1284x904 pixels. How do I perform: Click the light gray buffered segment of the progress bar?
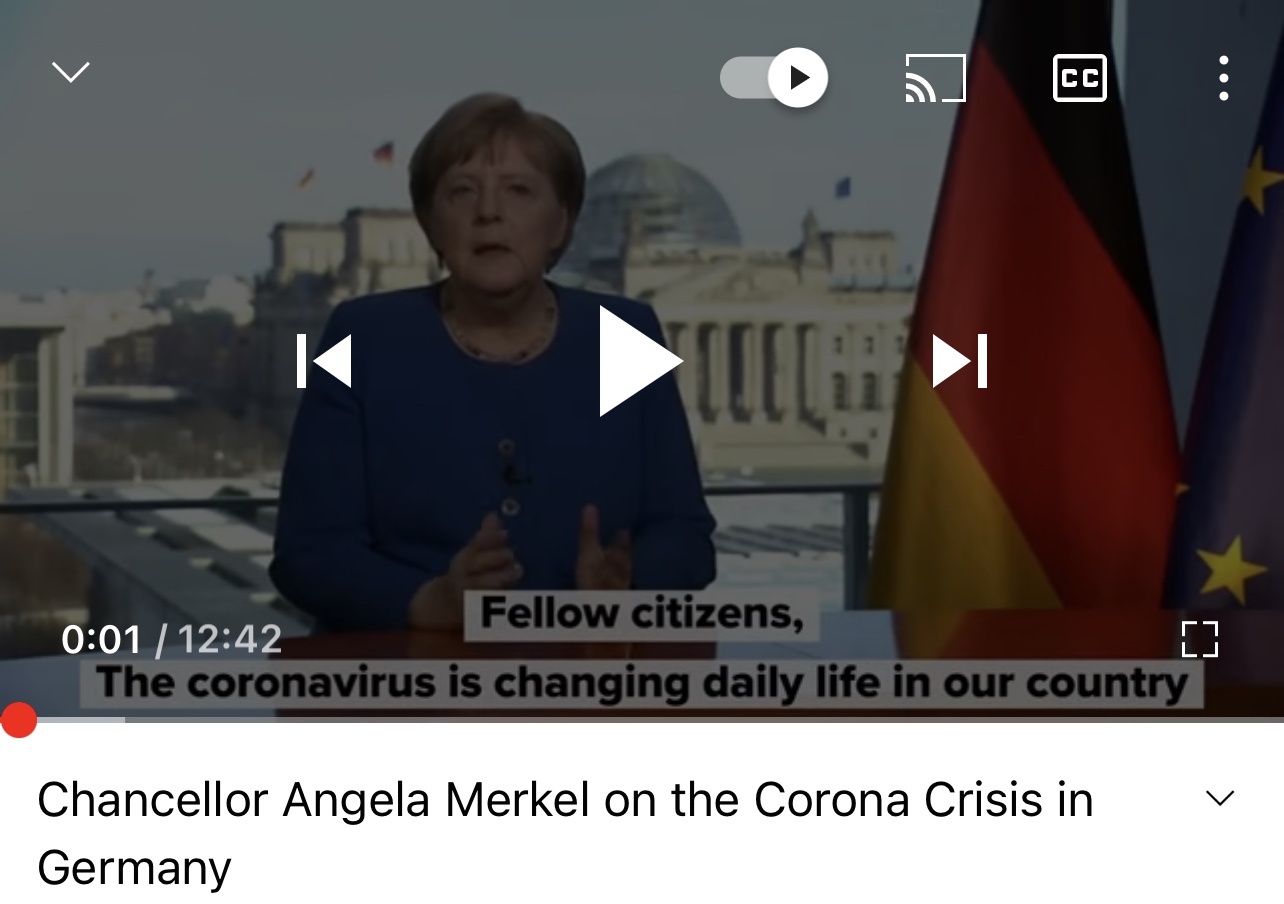(80, 720)
